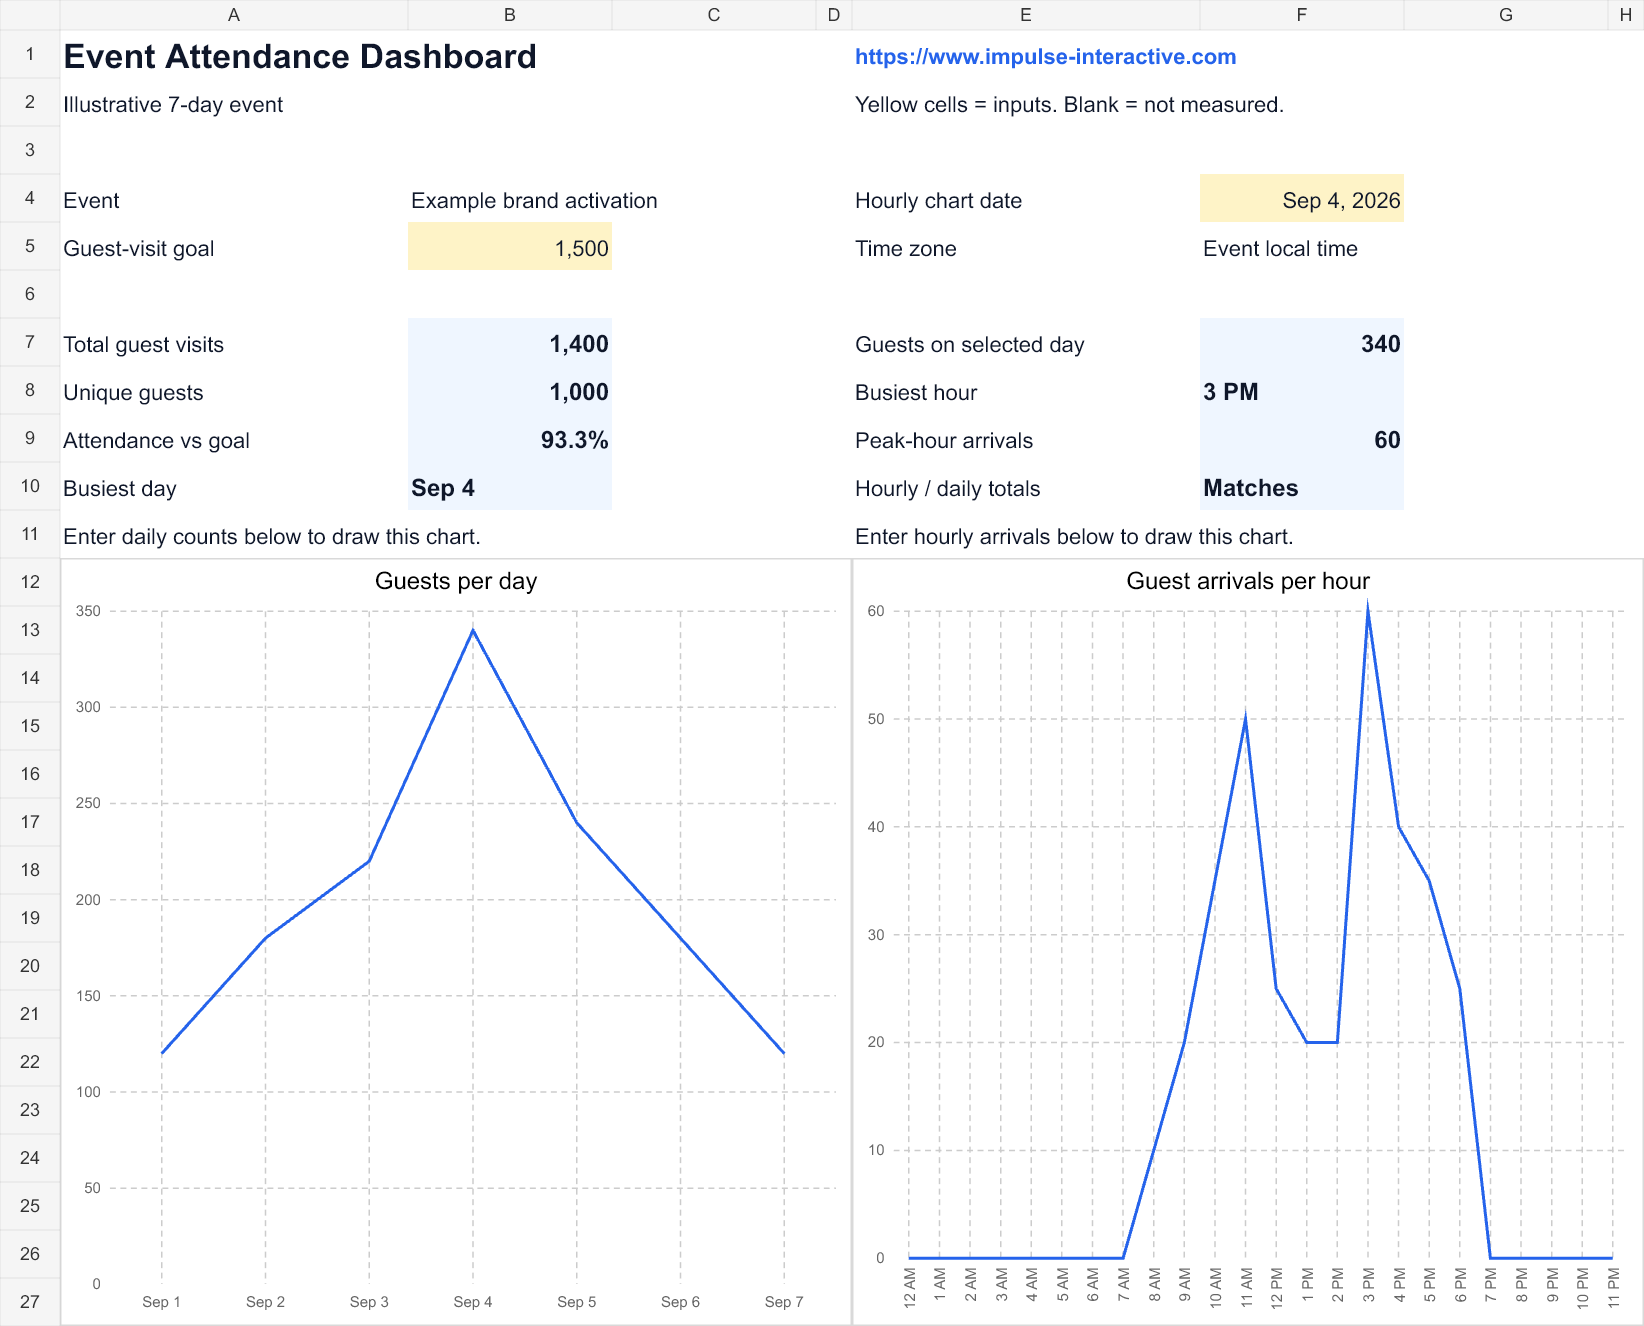Screen dimensions: 1644x1326
Task: Click the Busiest hour value 3 PM
Action: click(1302, 391)
